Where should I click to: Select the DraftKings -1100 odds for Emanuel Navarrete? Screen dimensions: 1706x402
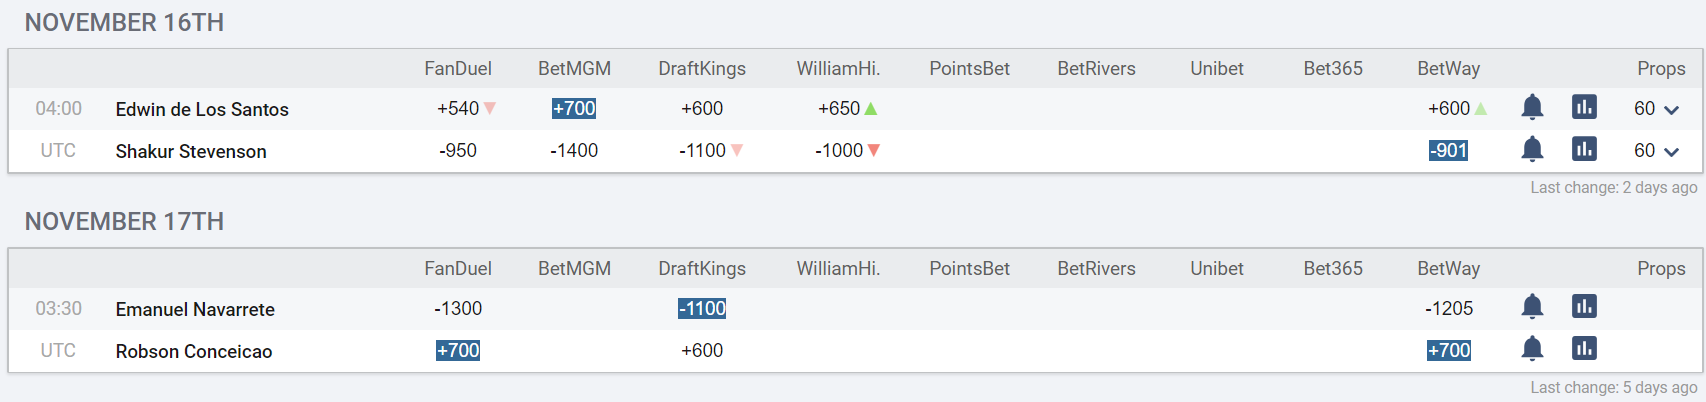pyautogui.click(x=702, y=308)
